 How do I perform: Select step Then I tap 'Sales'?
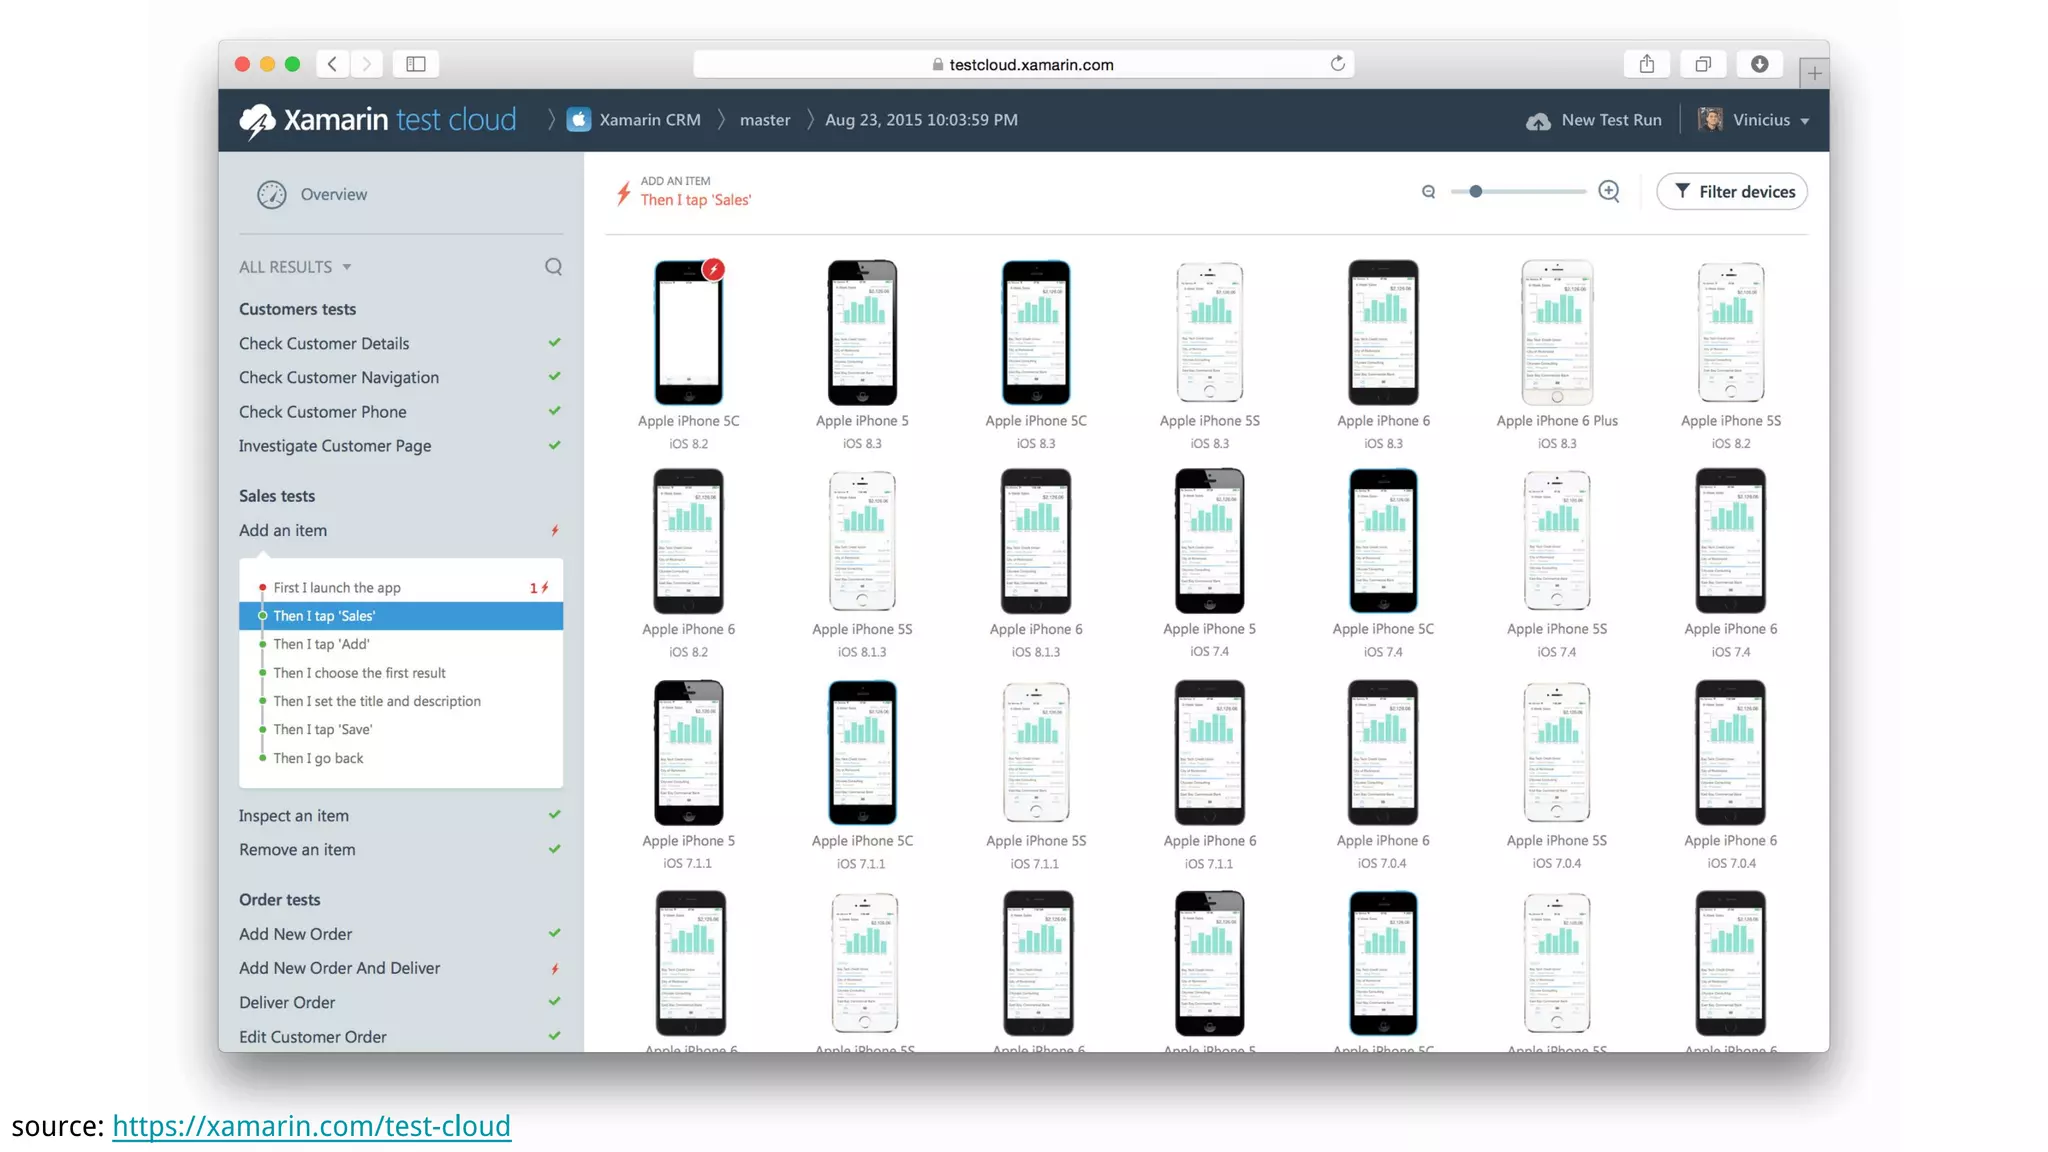[401, 616]
